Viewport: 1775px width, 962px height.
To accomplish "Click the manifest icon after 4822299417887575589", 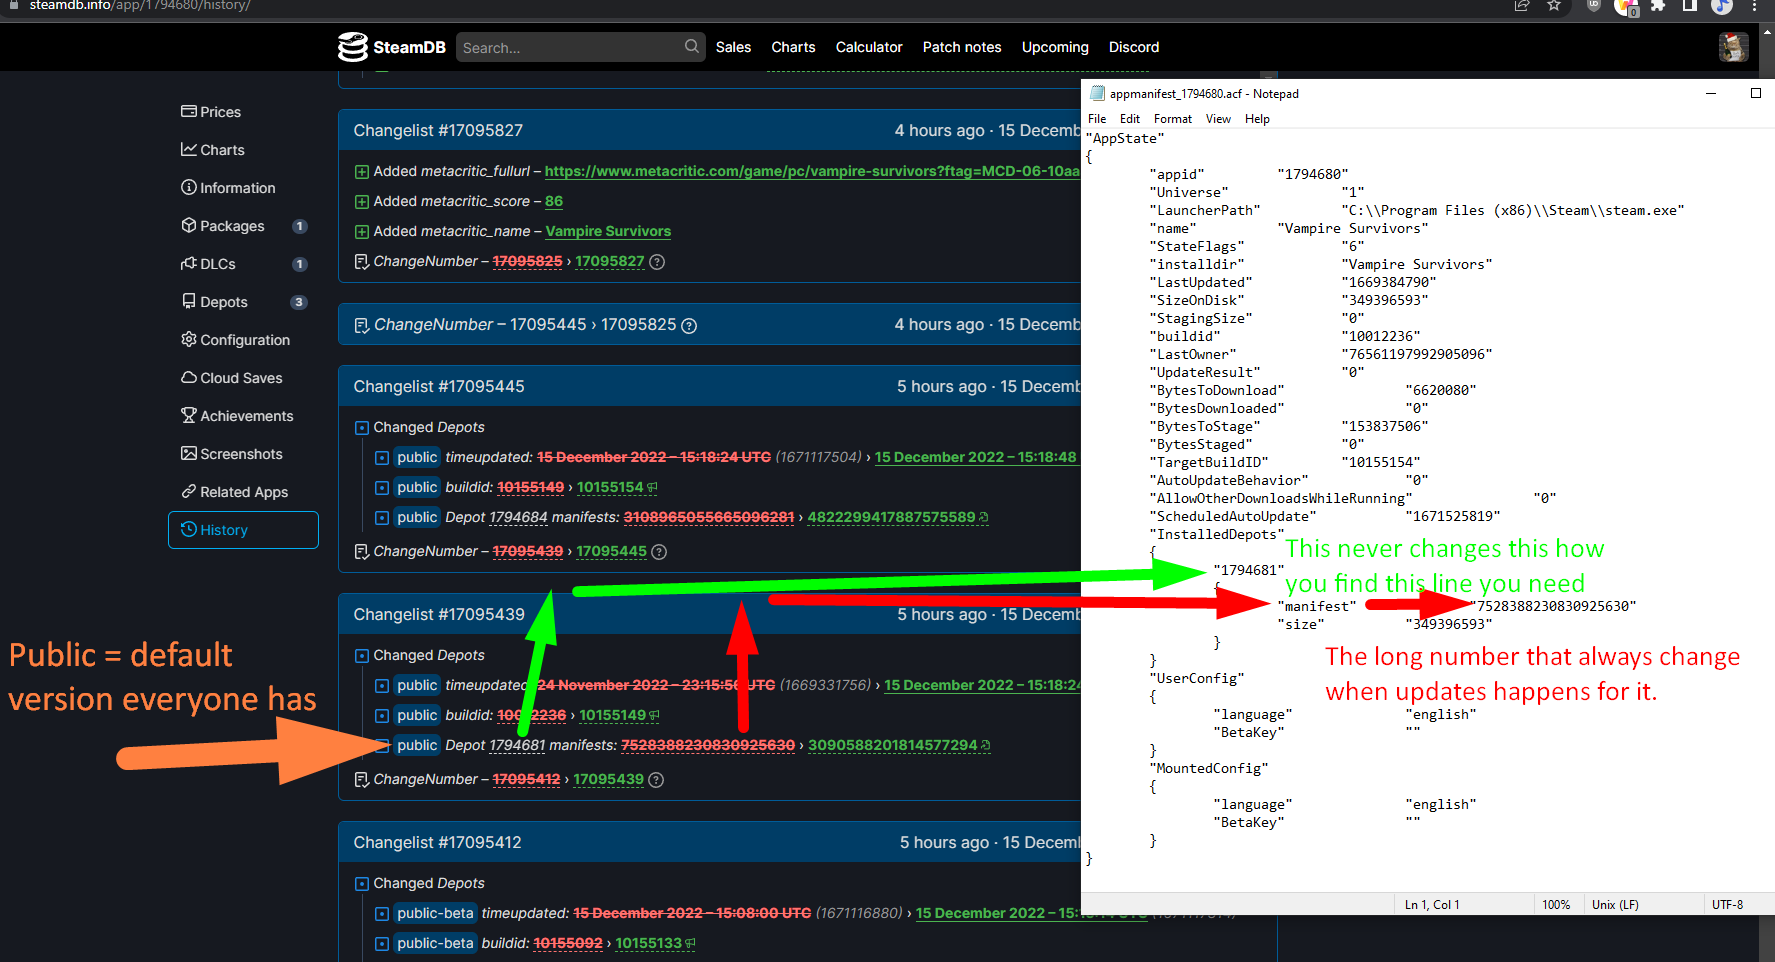I will click(984, 518).
